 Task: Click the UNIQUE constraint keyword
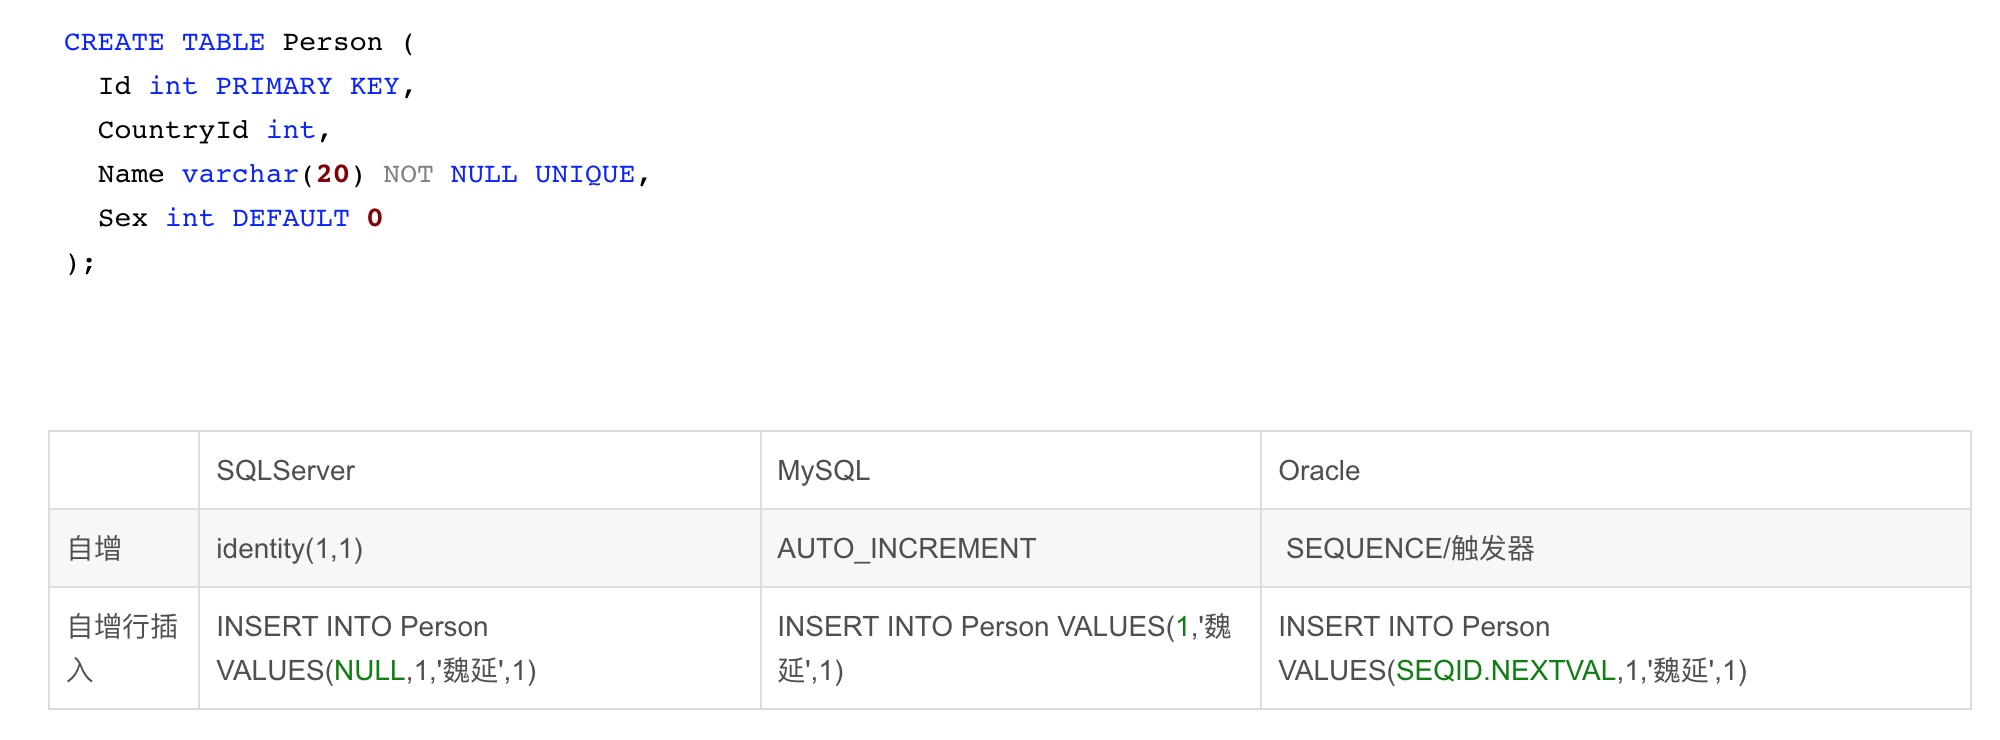[585, 175]
